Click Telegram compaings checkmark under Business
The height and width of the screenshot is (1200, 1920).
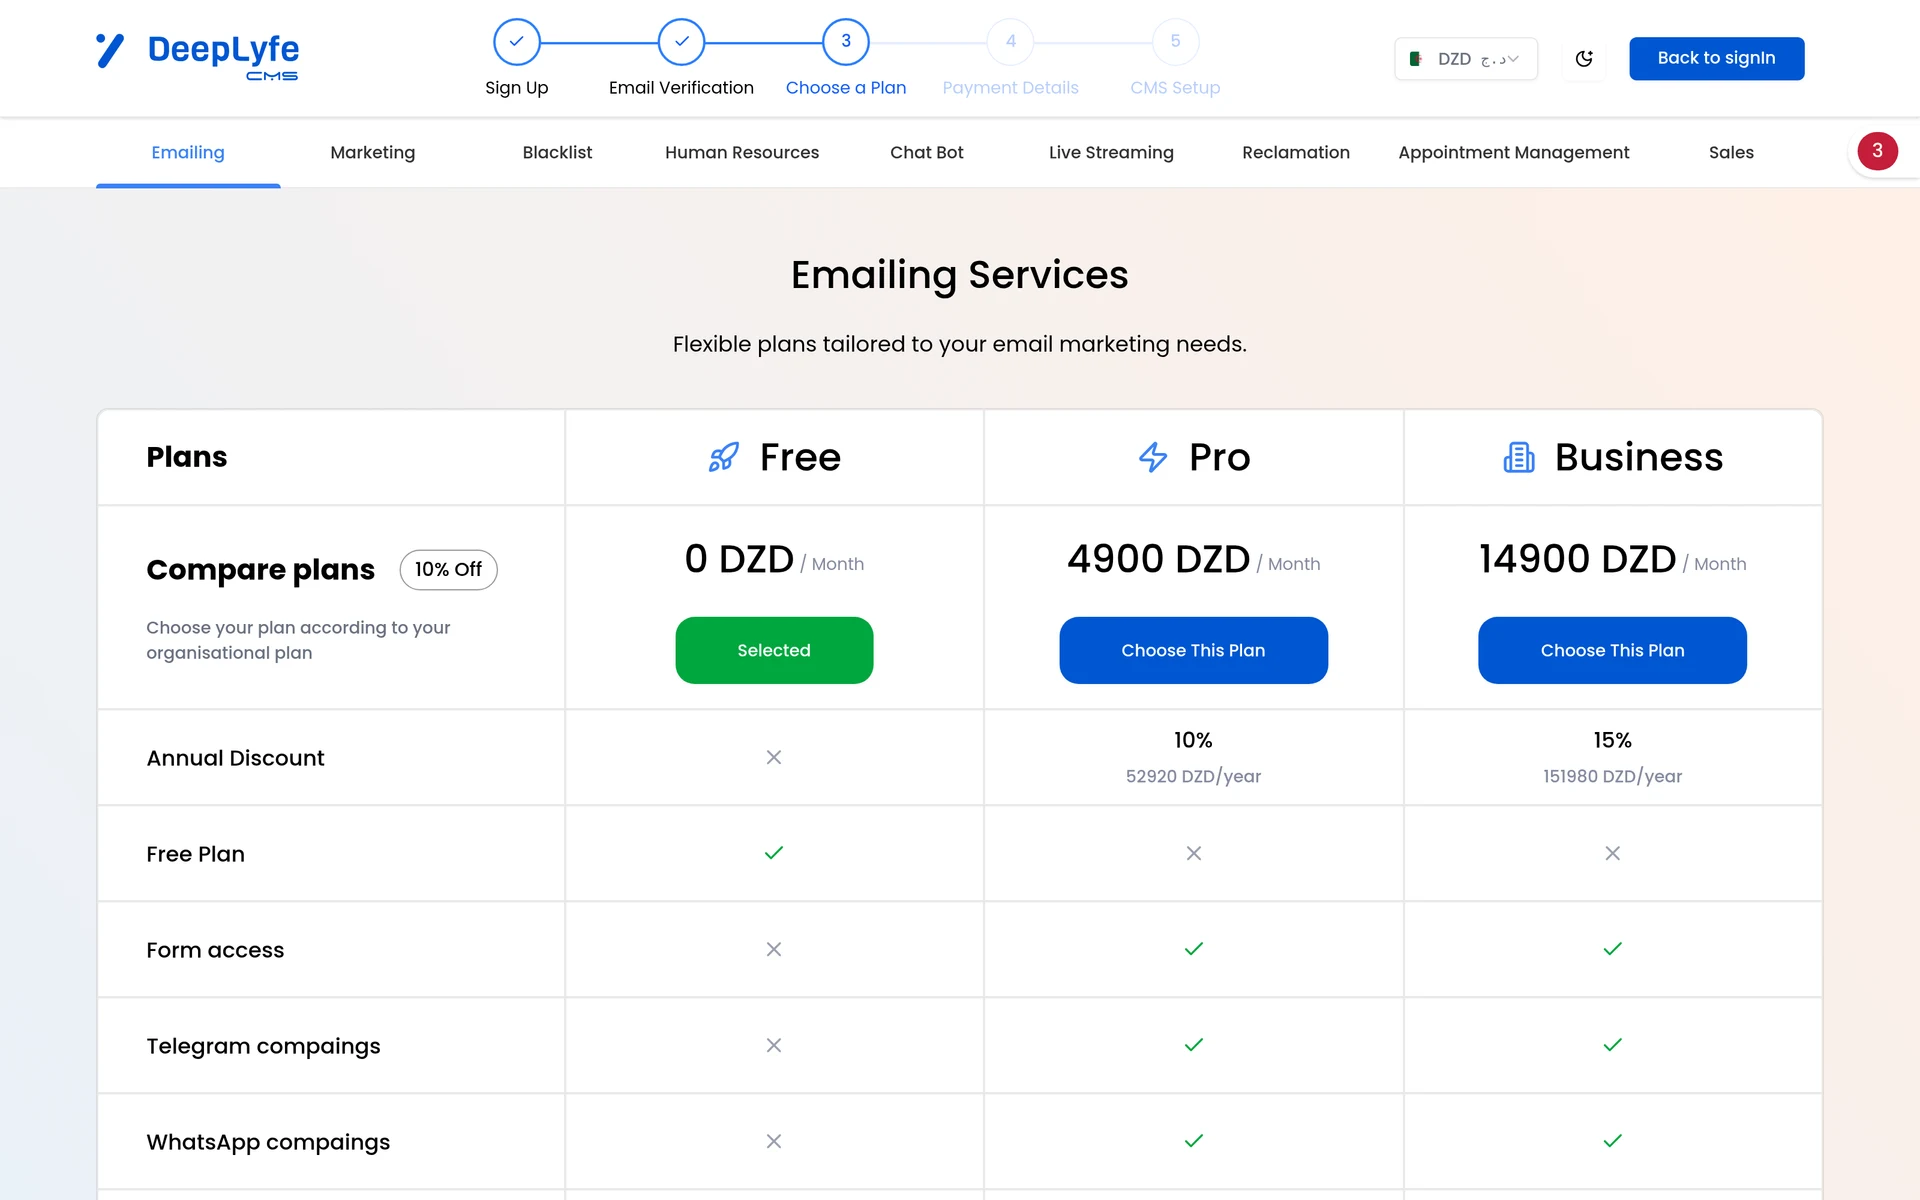coord(1613,1045)
